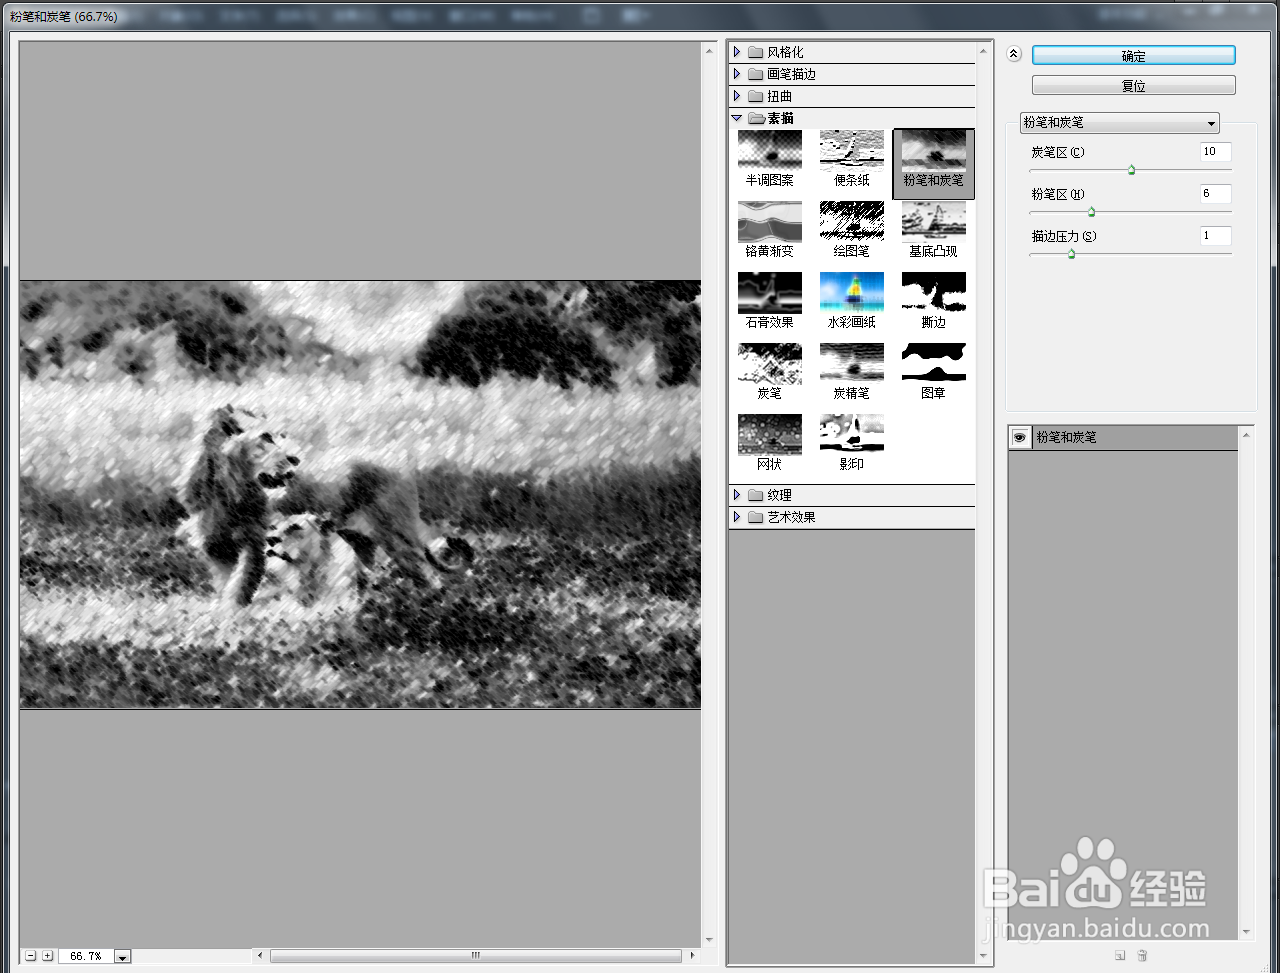The image size is (1280, 973).
Task: Expand the 风格化 filter folder
Action: click(x=737, y=52)
